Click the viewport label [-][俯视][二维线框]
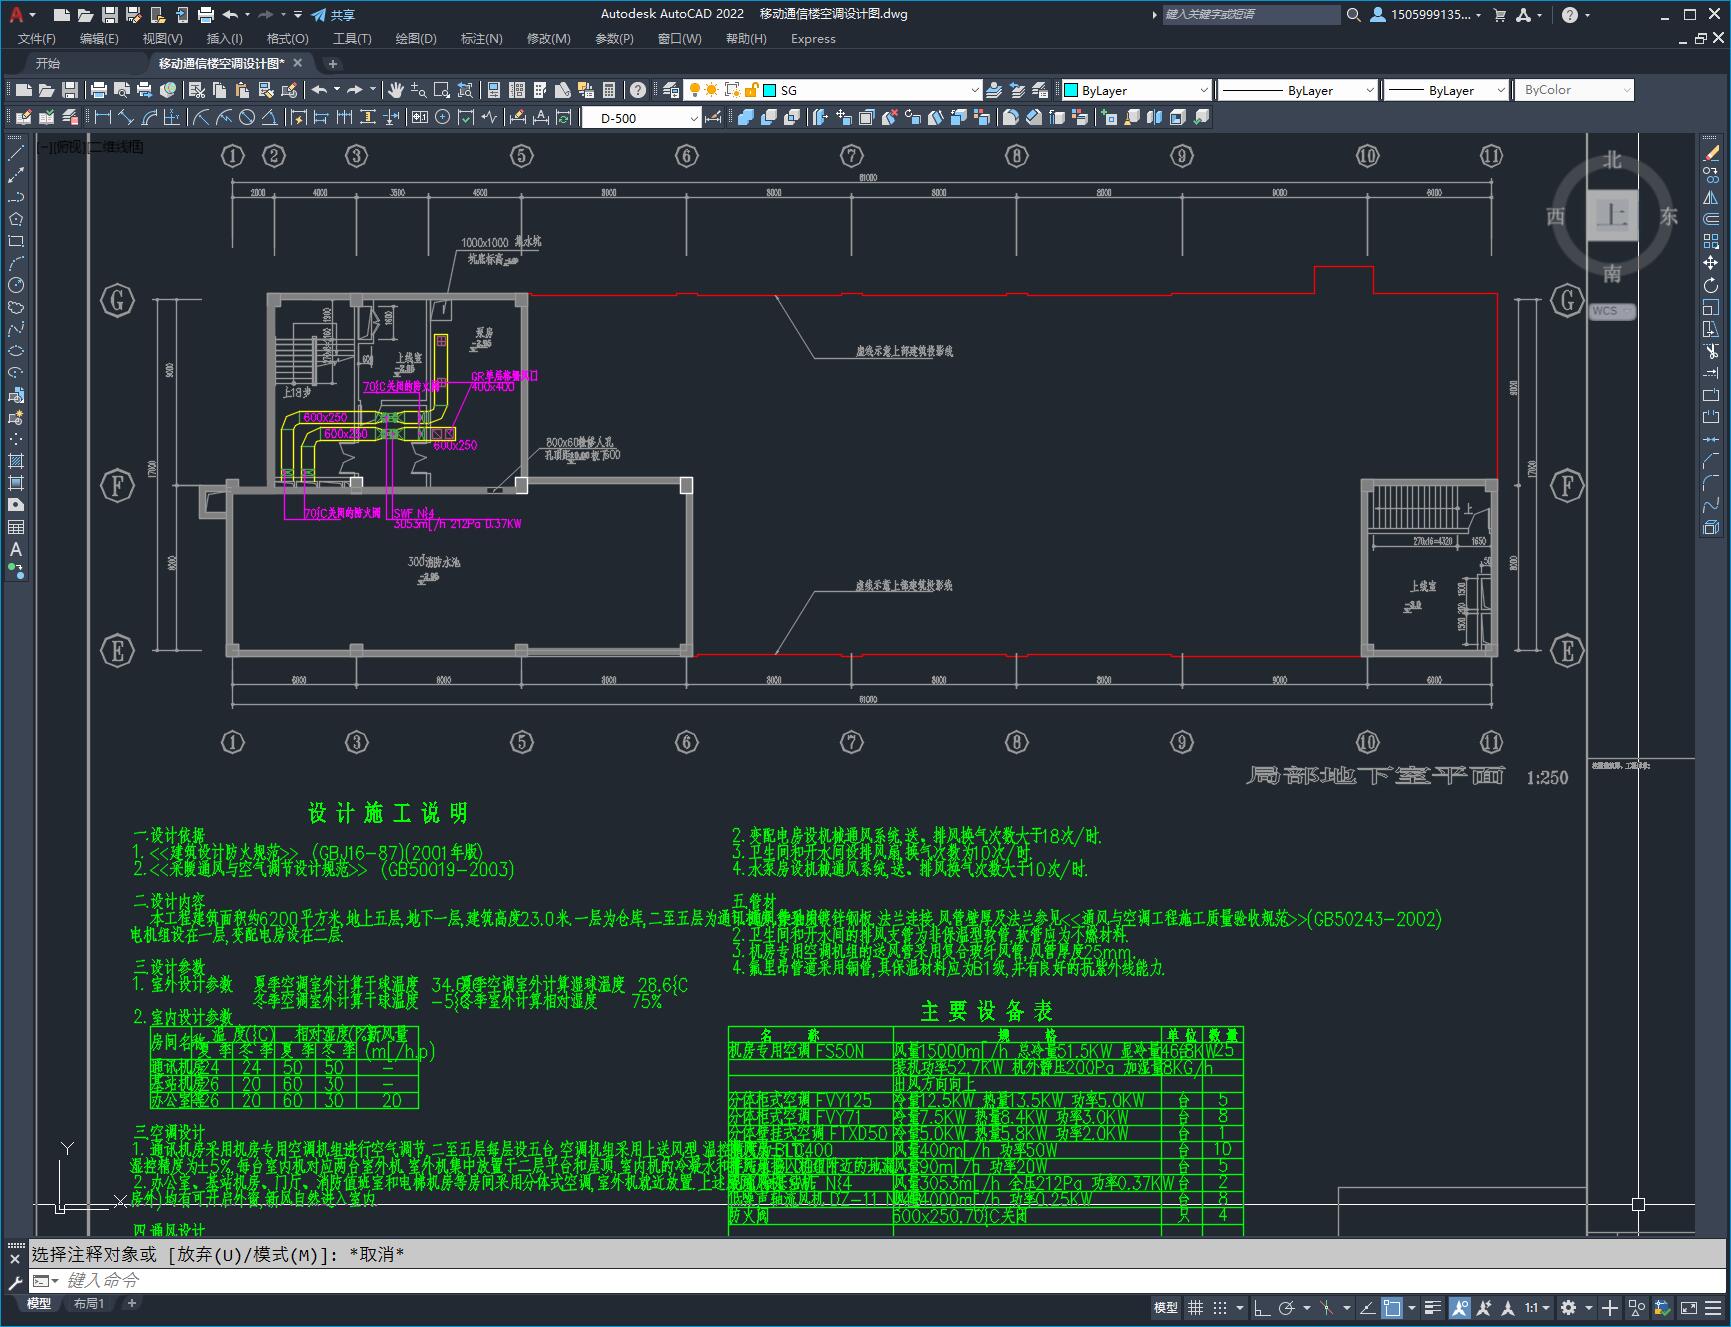Screen dimensions: 1731x1327 tap(90, 147)
